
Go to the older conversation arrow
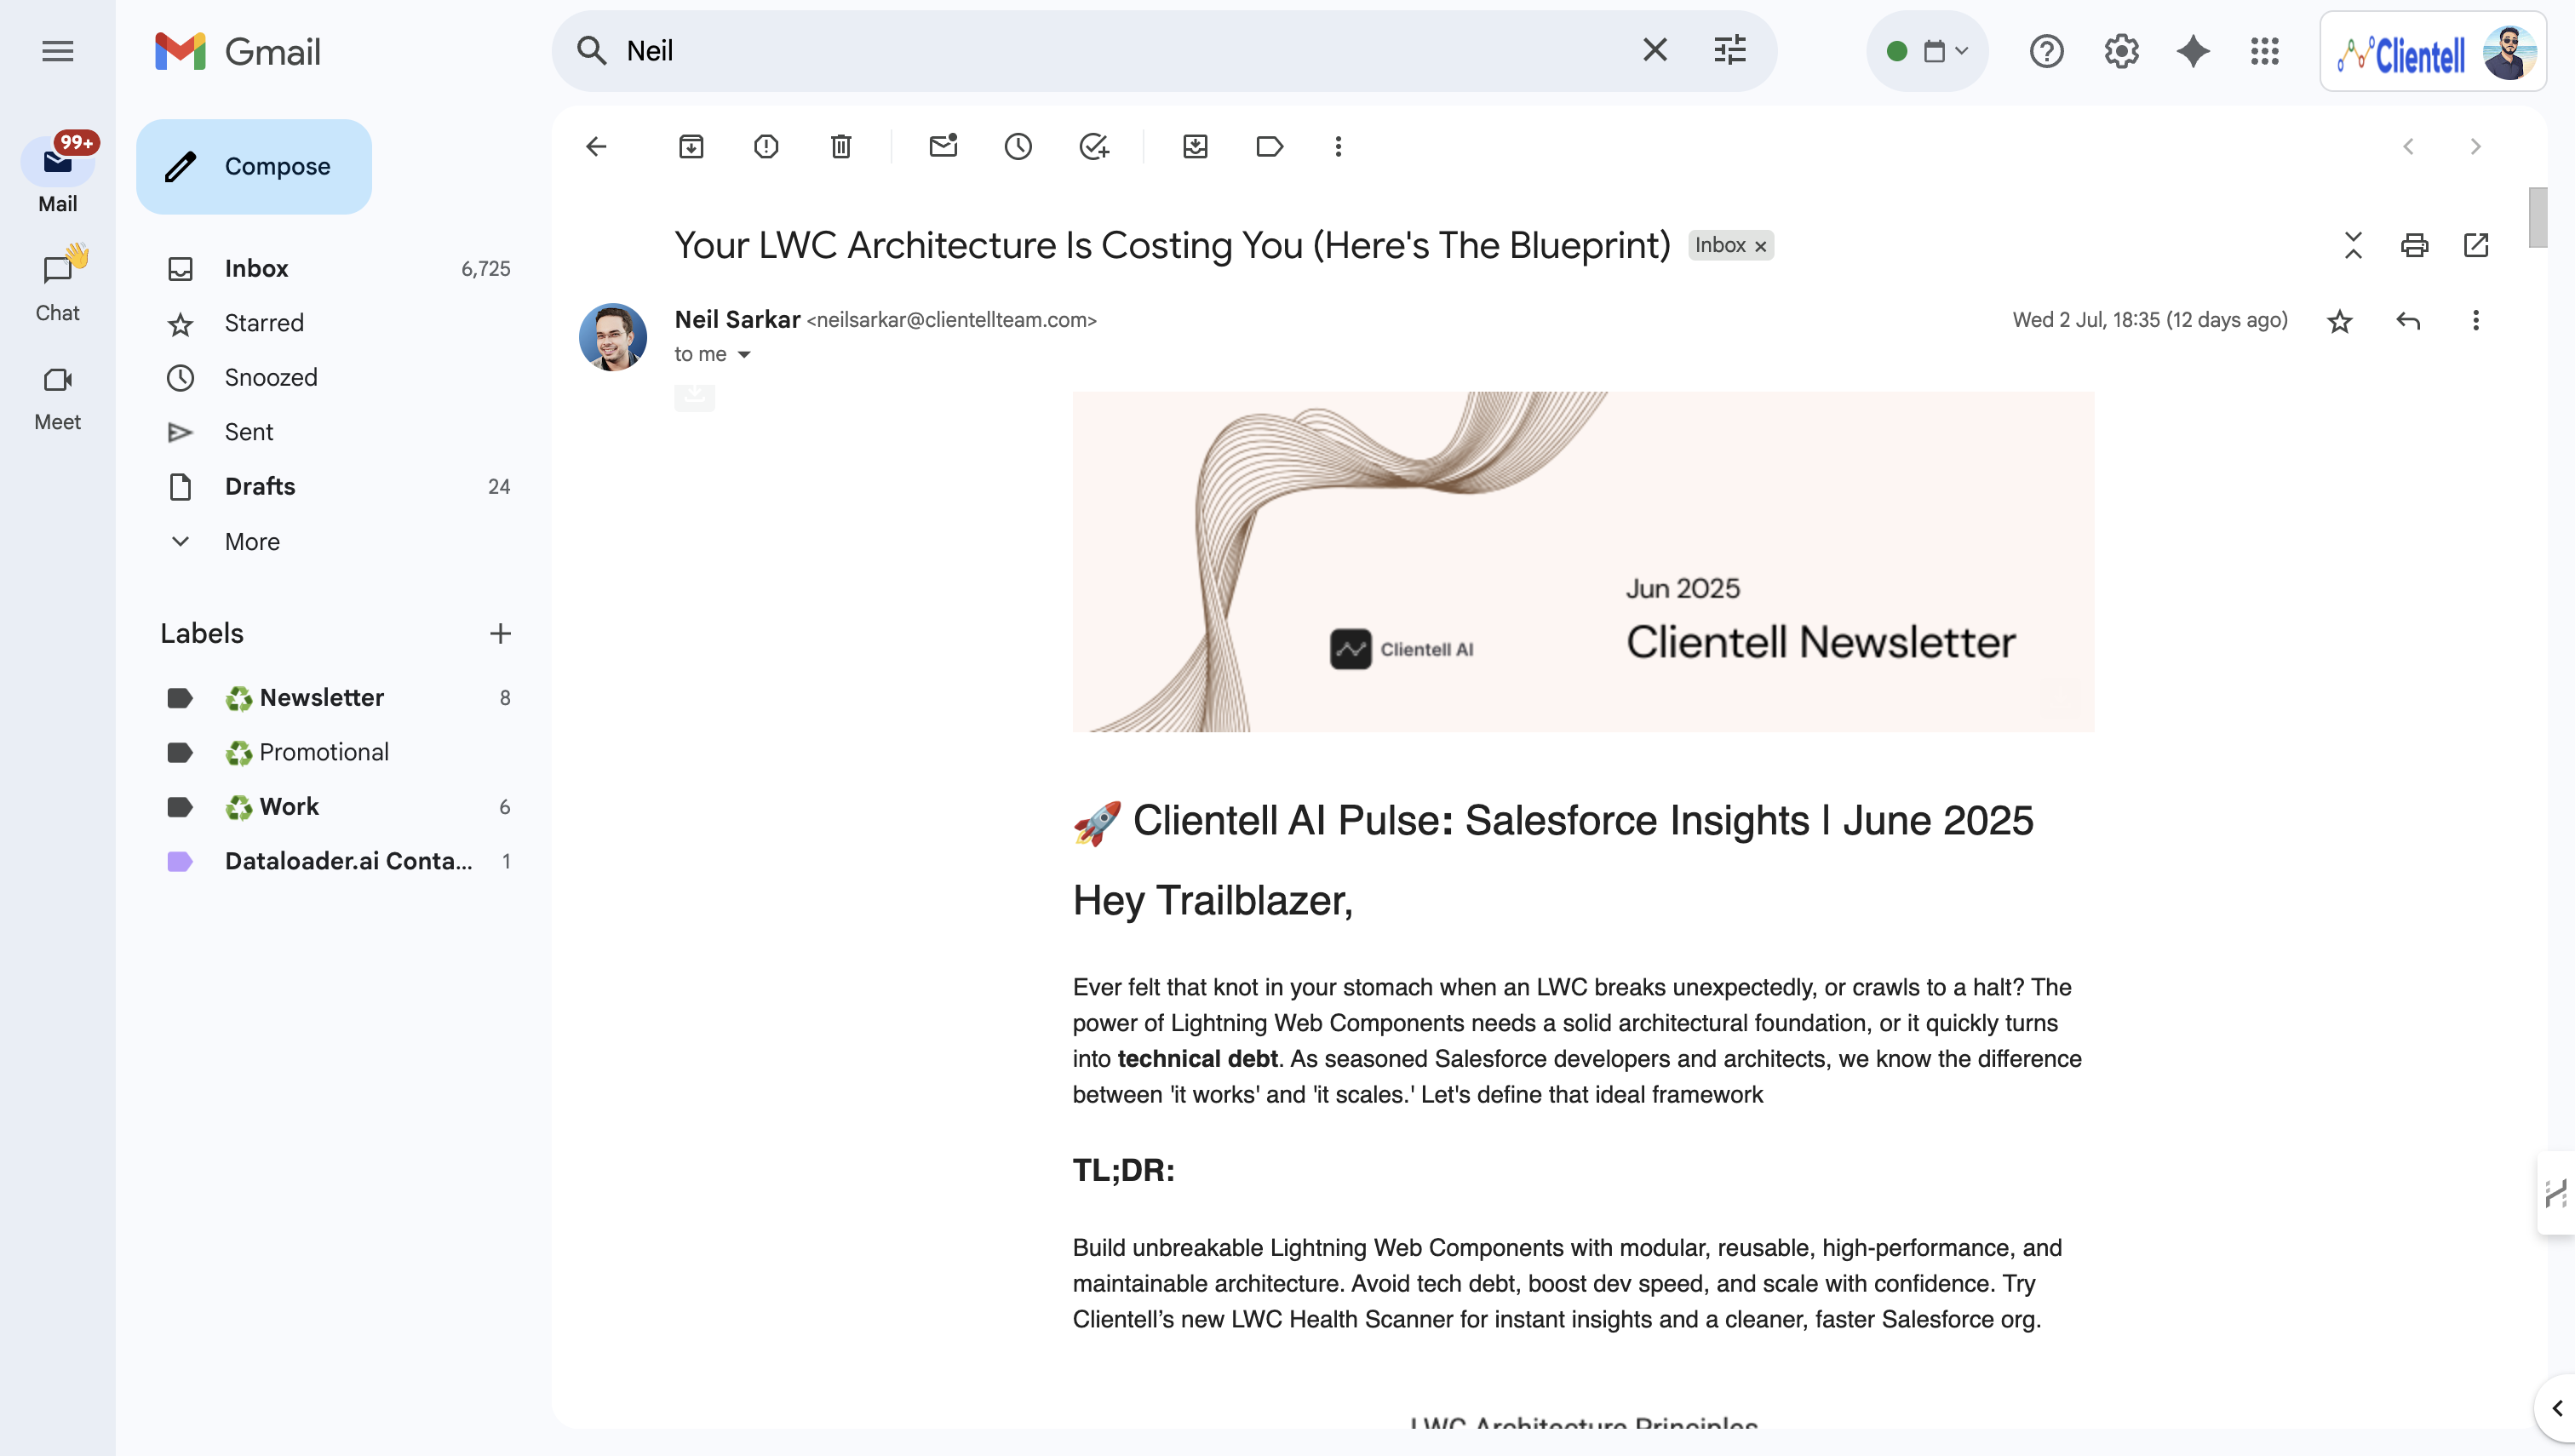[x=2476, y=147]
